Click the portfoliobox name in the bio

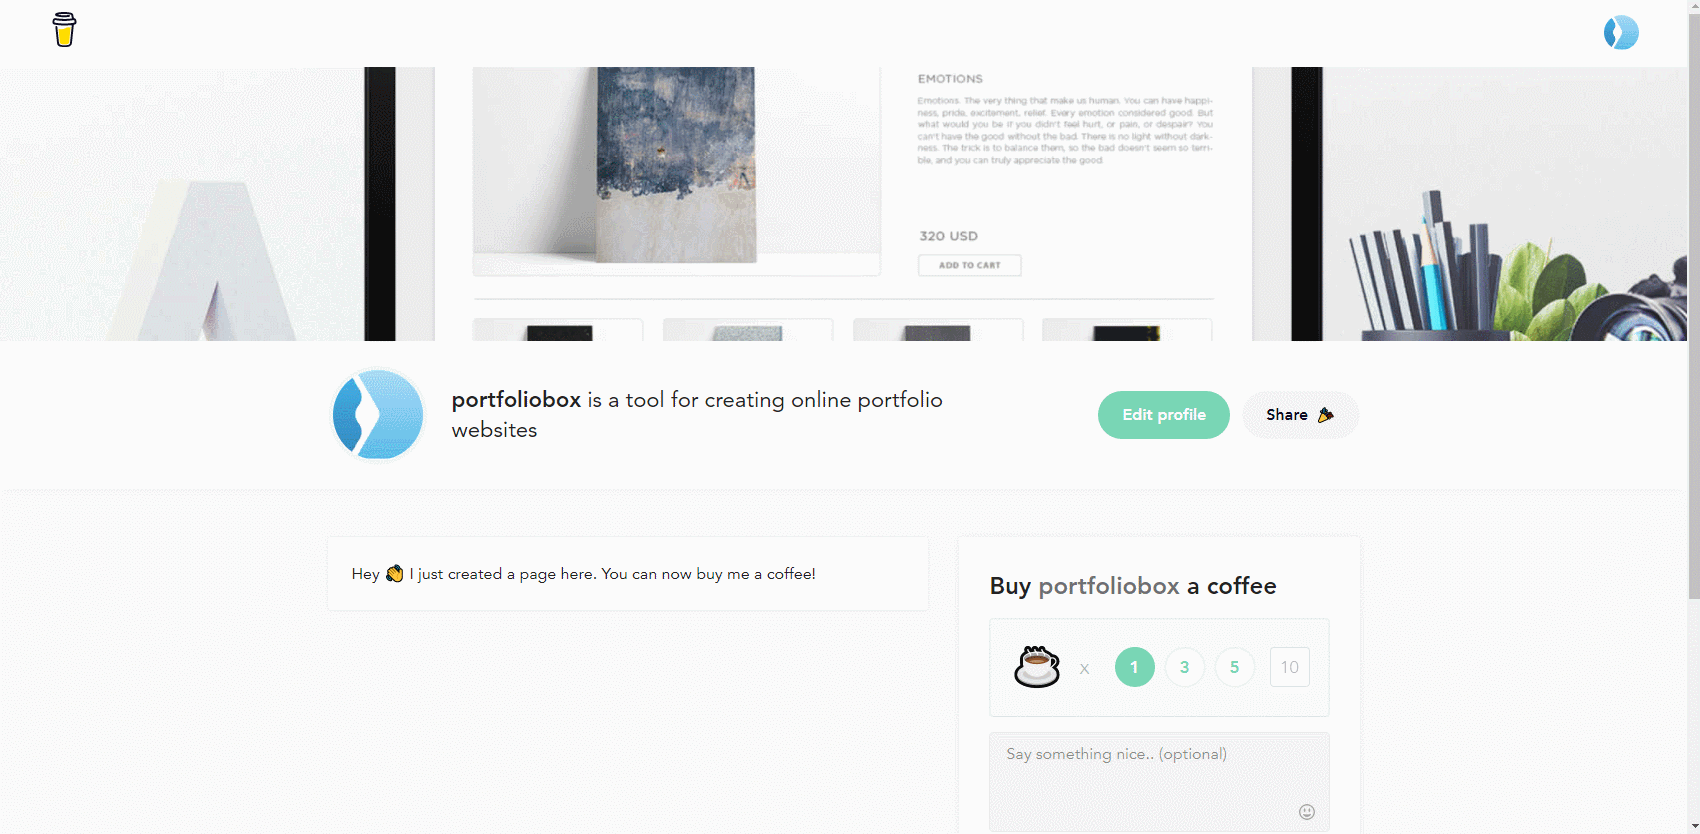pyautogui.click(x=517, y=399)
